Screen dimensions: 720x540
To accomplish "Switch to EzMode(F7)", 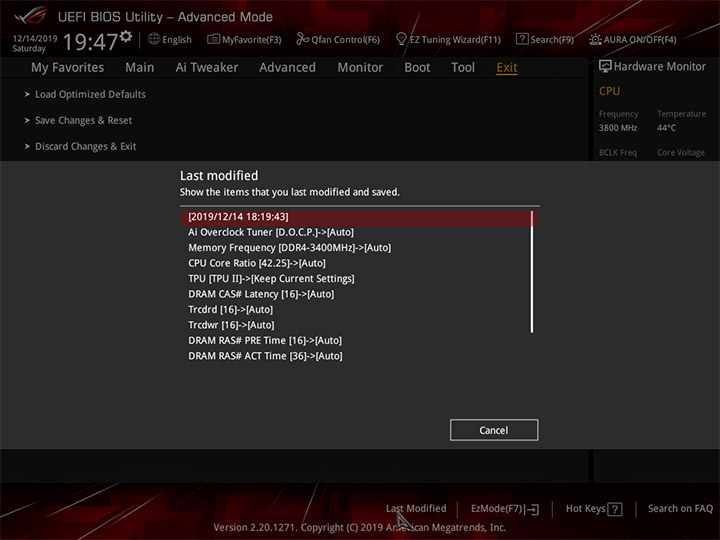I will point(497,509).
